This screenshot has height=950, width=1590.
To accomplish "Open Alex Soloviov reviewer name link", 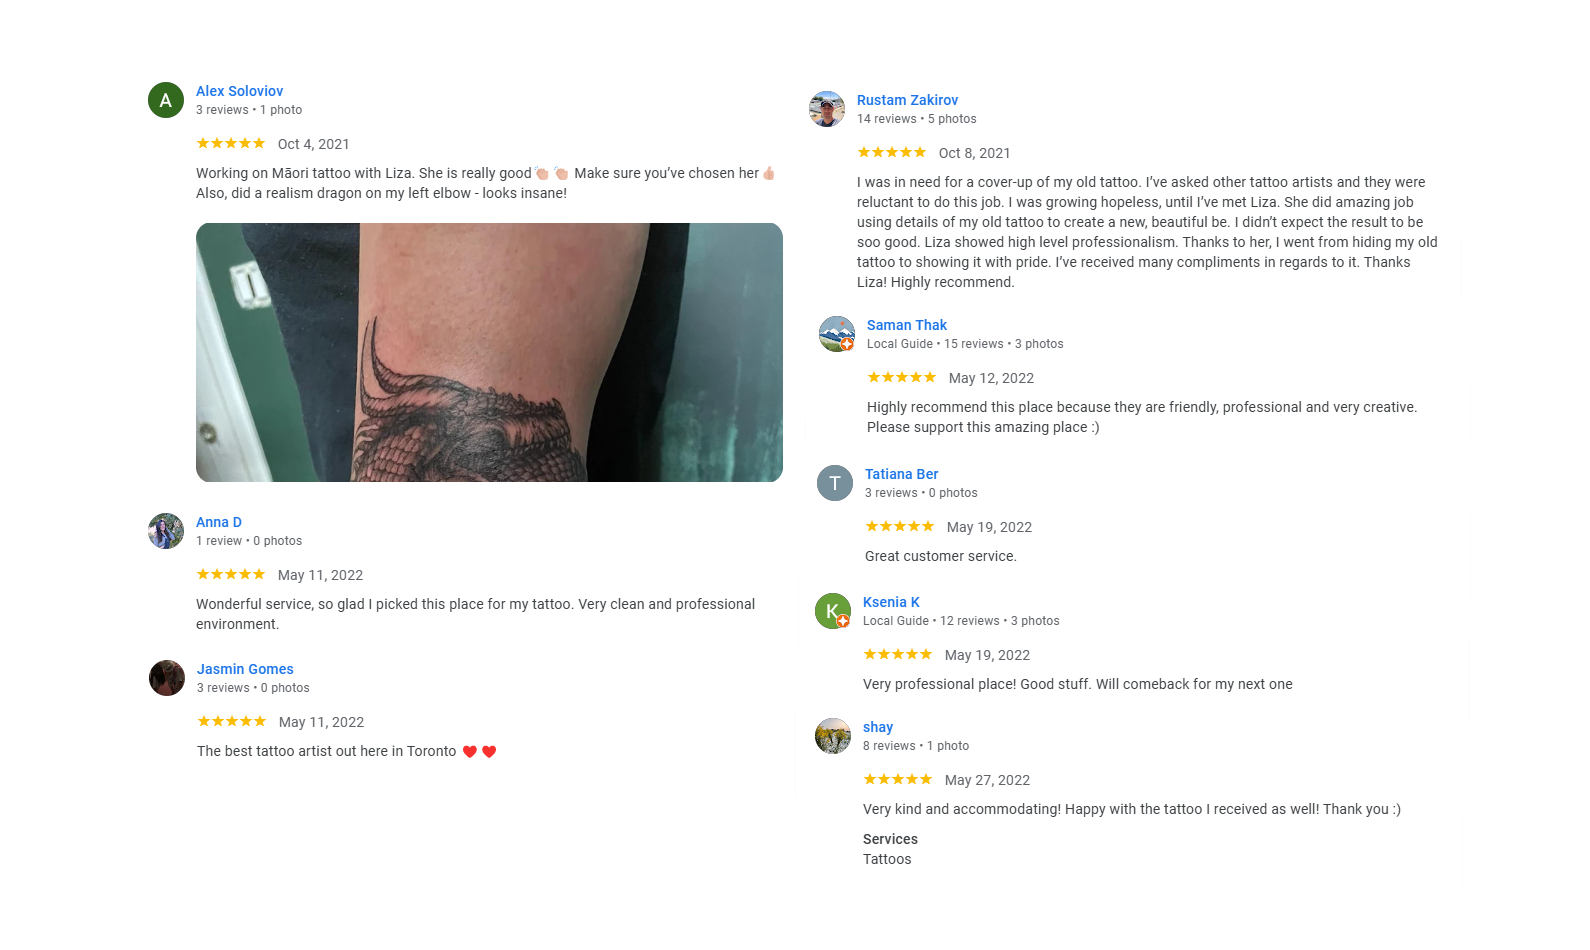I will [239, 91].
